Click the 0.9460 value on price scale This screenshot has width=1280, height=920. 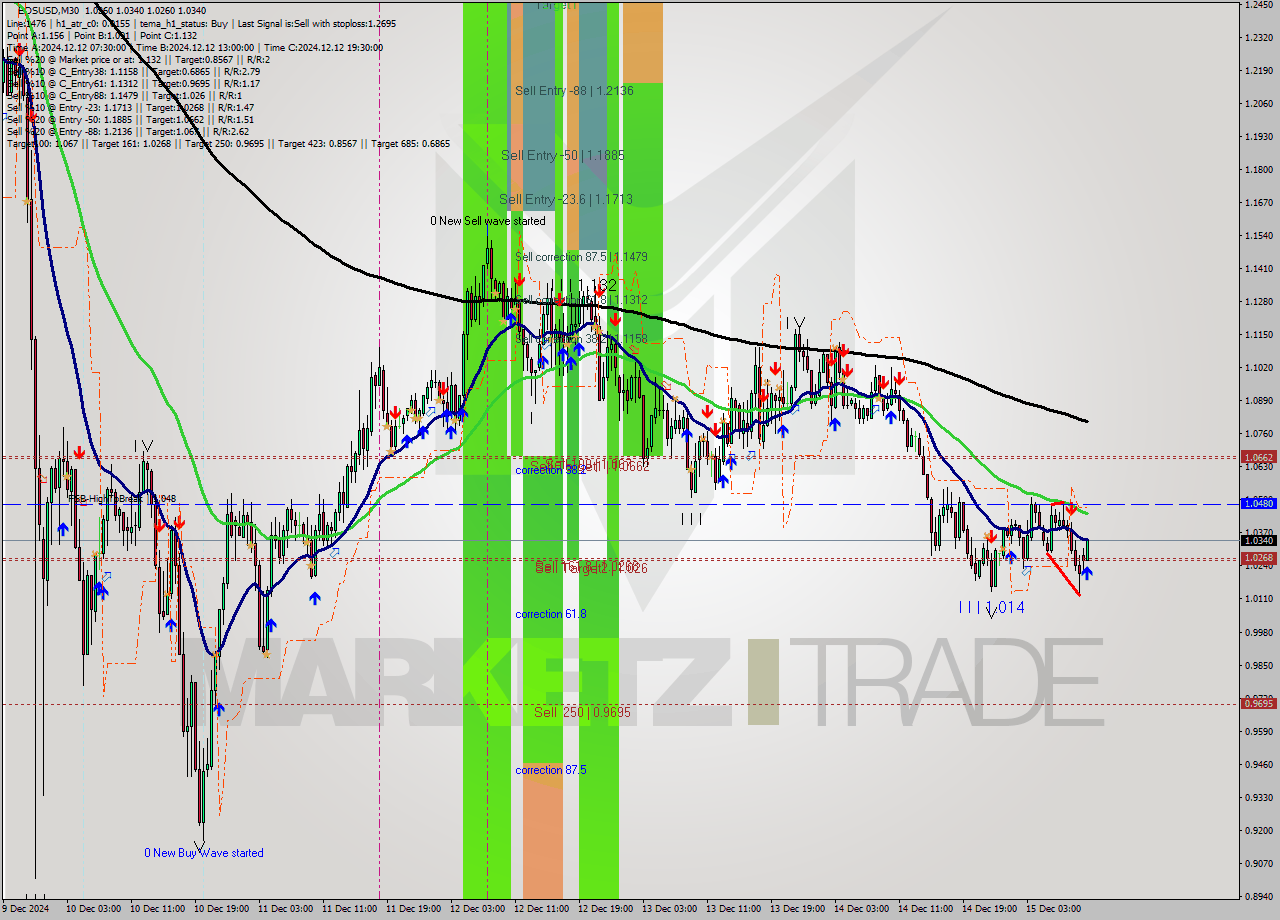[1258, 764]
